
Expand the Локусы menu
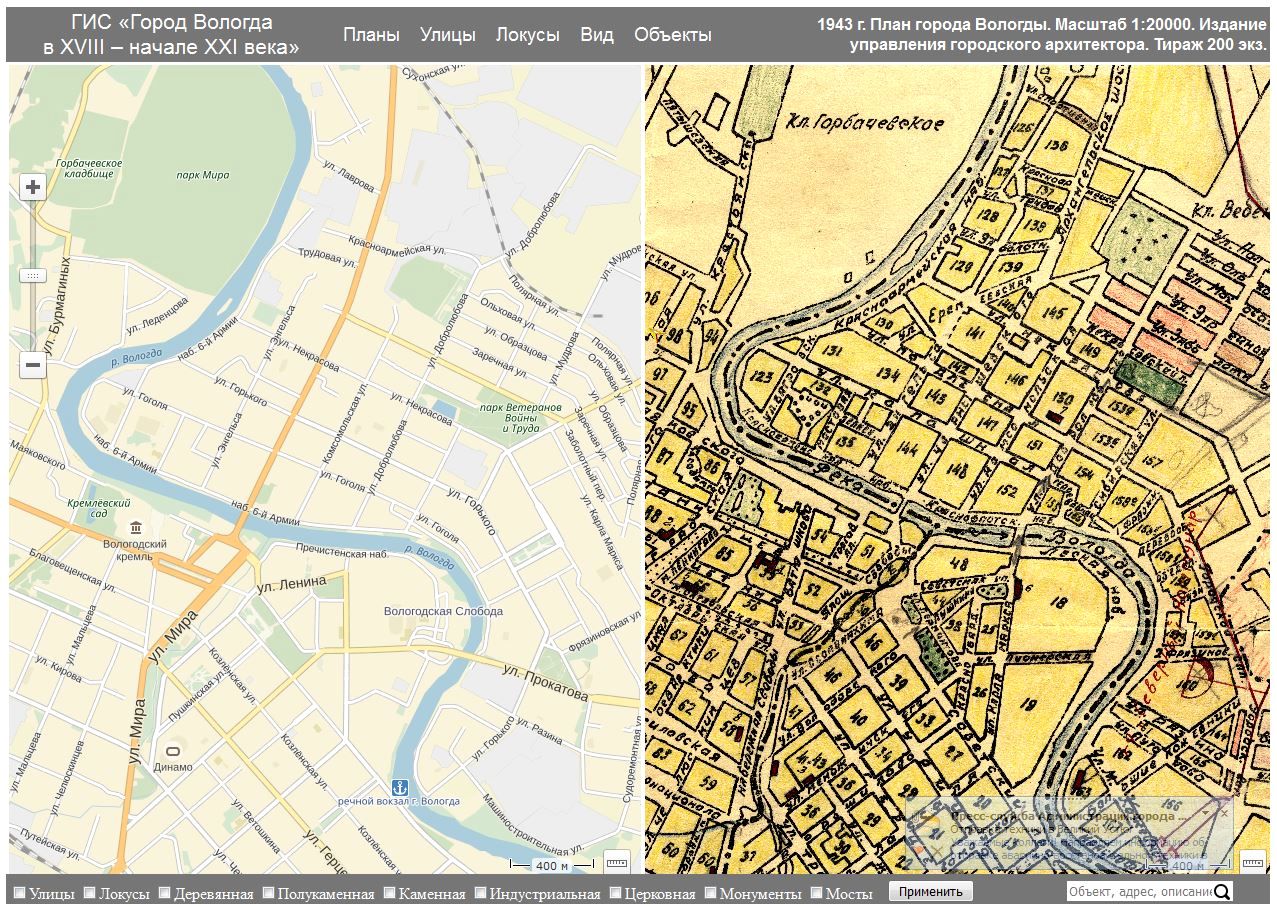click(527, 35)
